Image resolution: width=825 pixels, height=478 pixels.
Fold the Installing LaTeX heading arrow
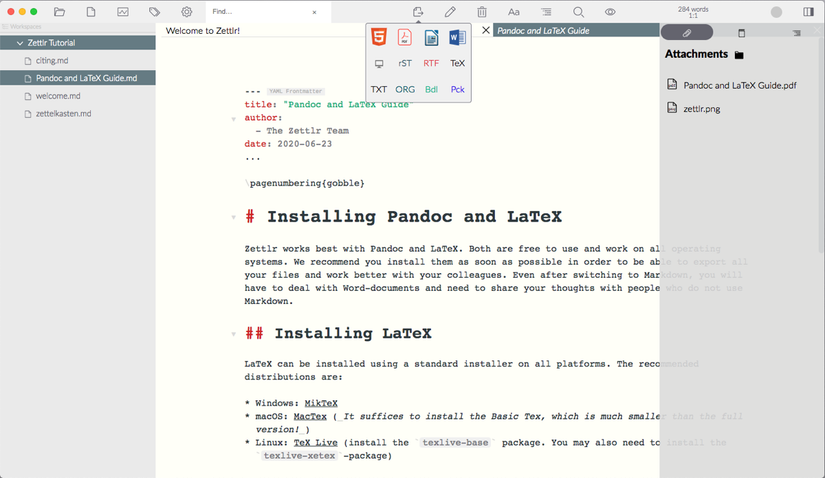pos(234,334)
